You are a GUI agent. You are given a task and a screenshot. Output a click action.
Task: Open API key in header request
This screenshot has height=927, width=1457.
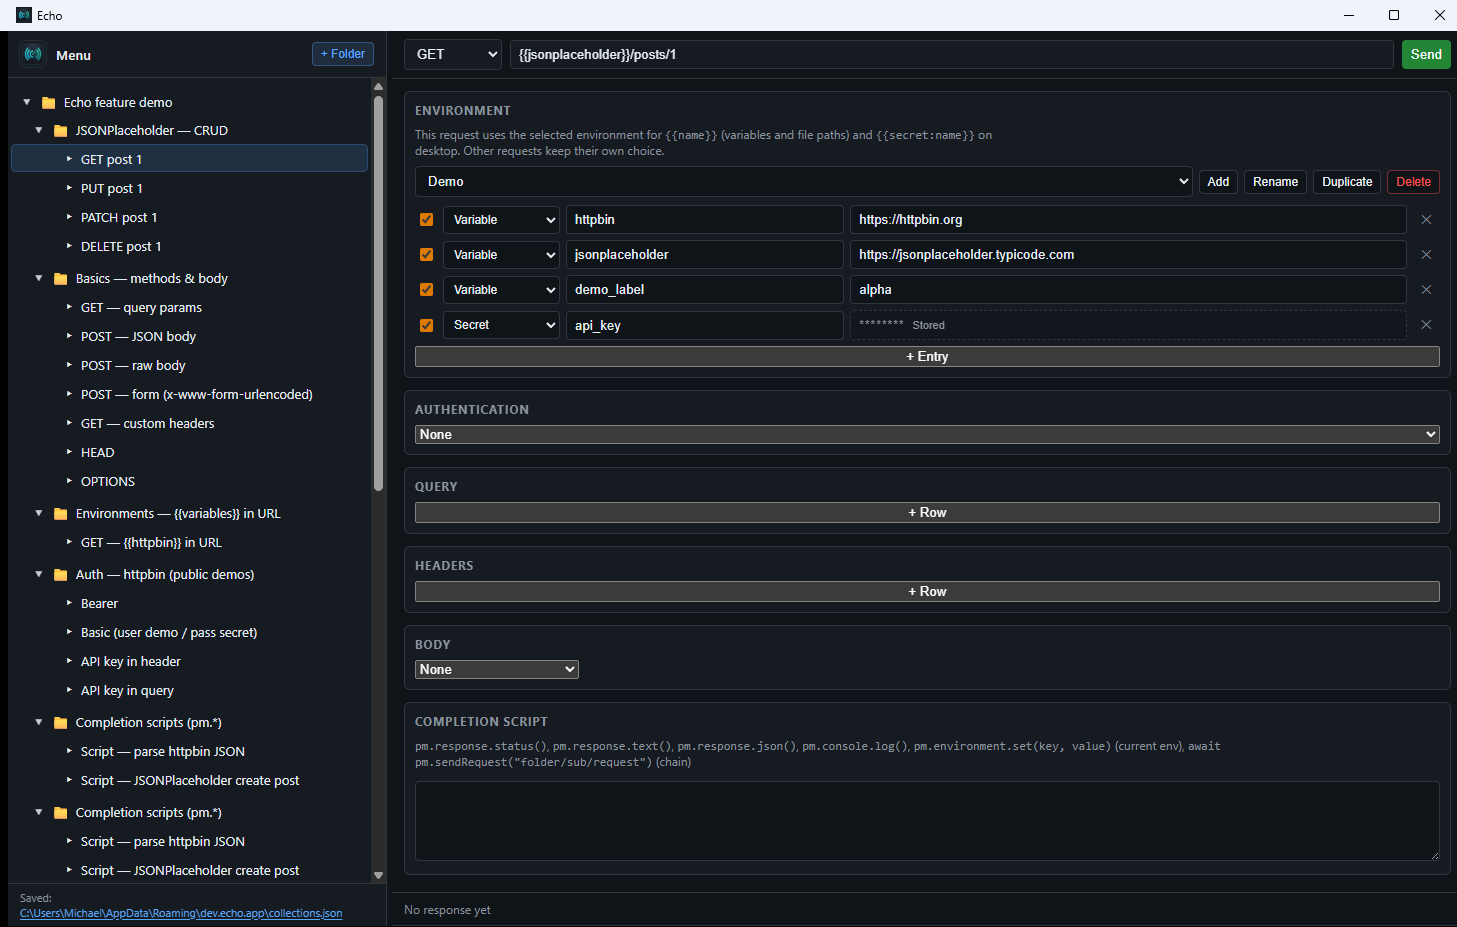(x=131, y=661)
